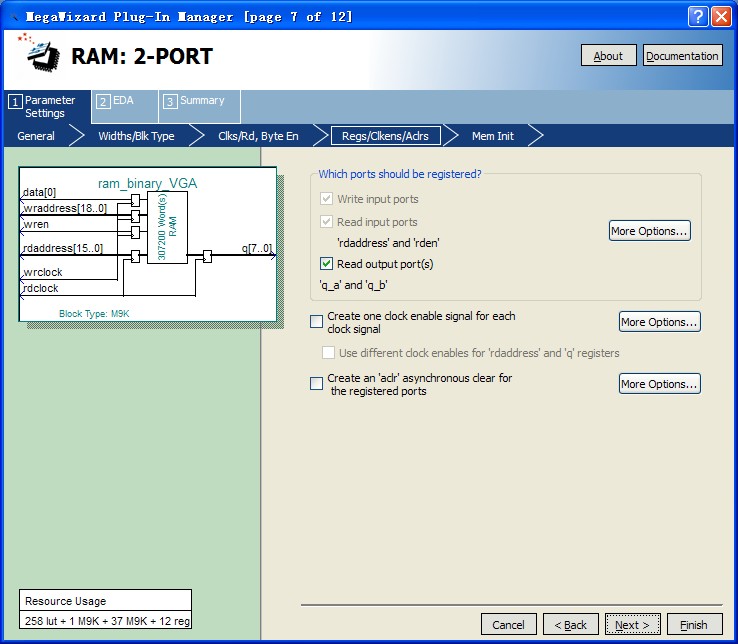
Task: Click the EDA number 2 icon
Action: (104, 101)
